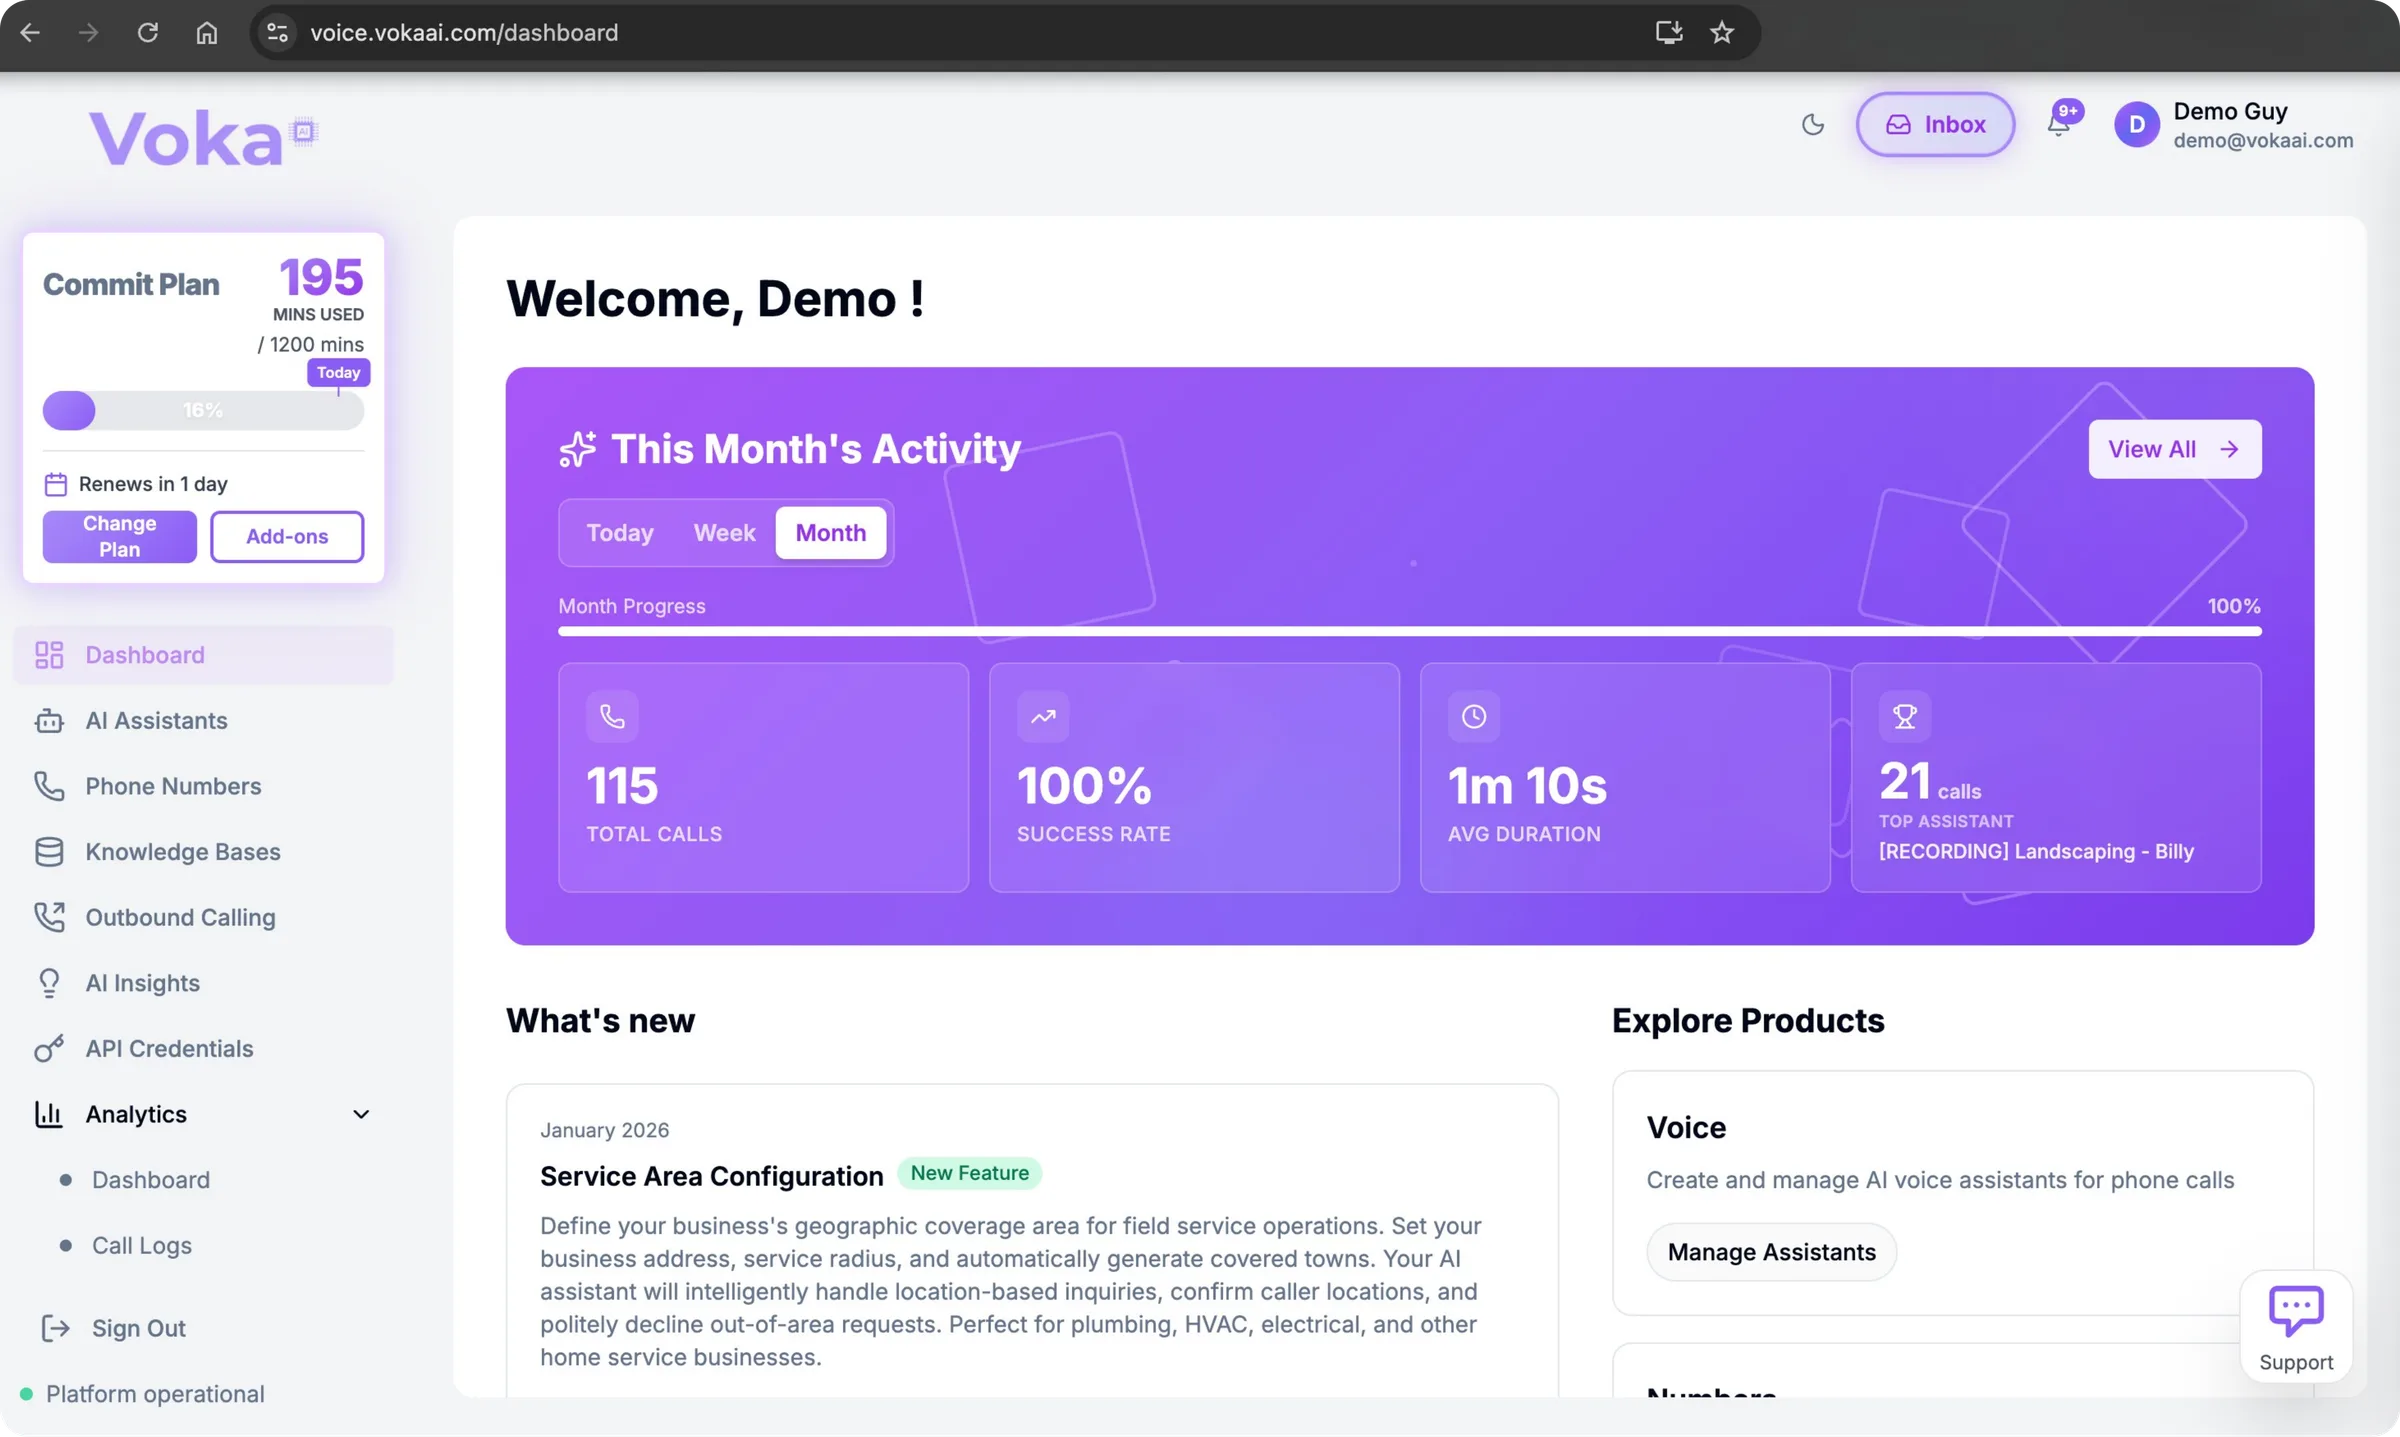The width and height of the screenshot is (2400, 1437).
Task: Open AI Assistants from the sidebar
Action: click(x=155, y=720)
